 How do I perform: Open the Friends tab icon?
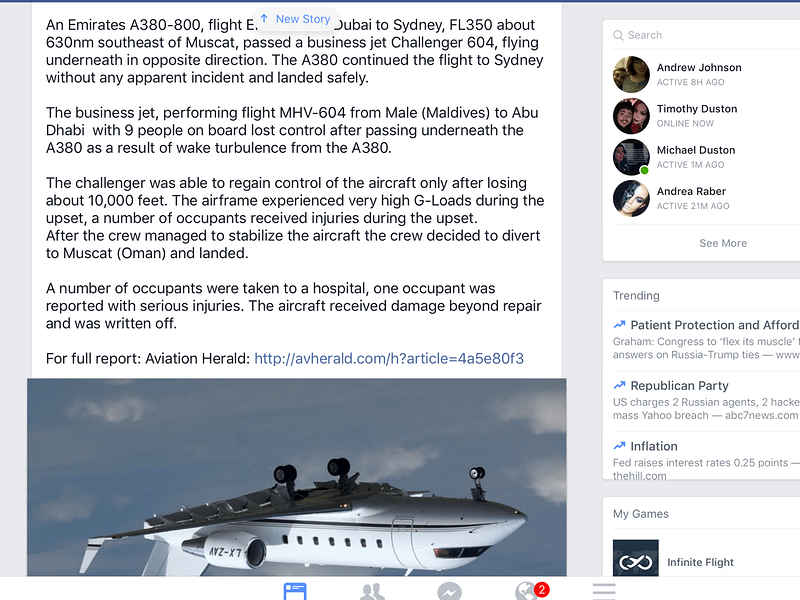coord(372,592)
